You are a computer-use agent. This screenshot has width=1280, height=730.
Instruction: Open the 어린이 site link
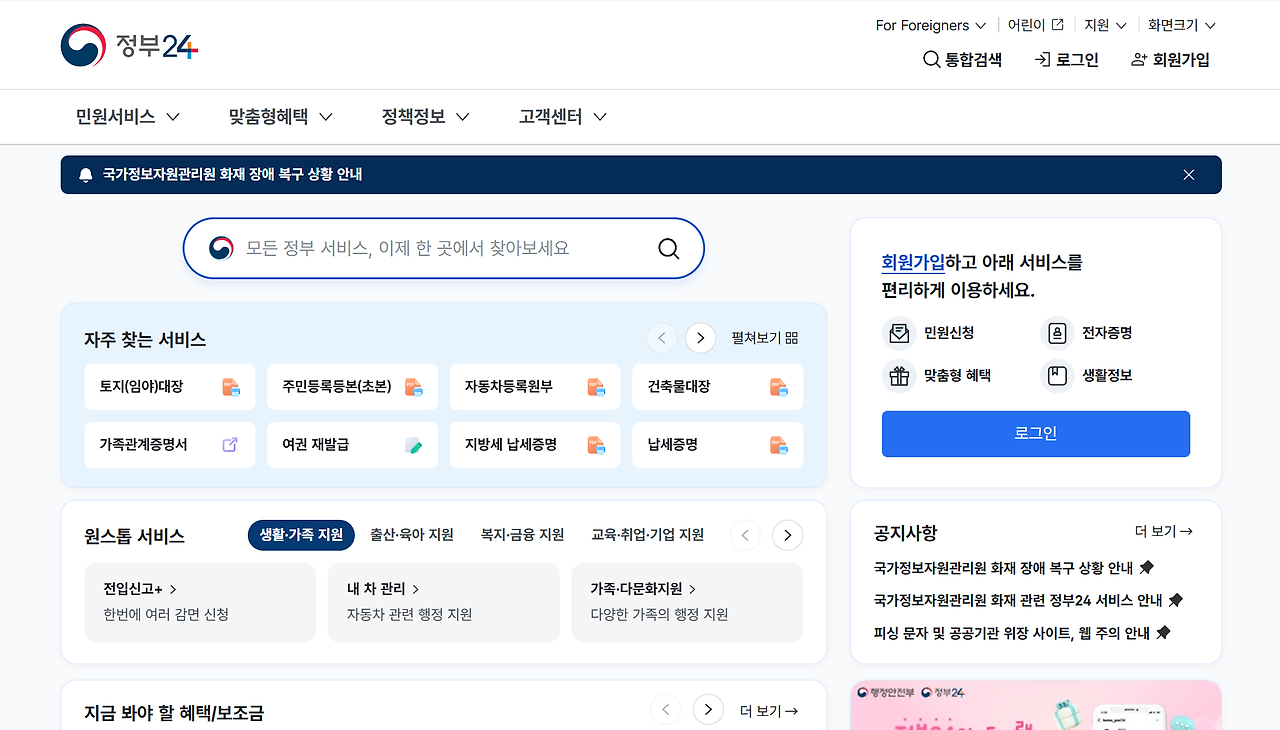[1034, 25]
